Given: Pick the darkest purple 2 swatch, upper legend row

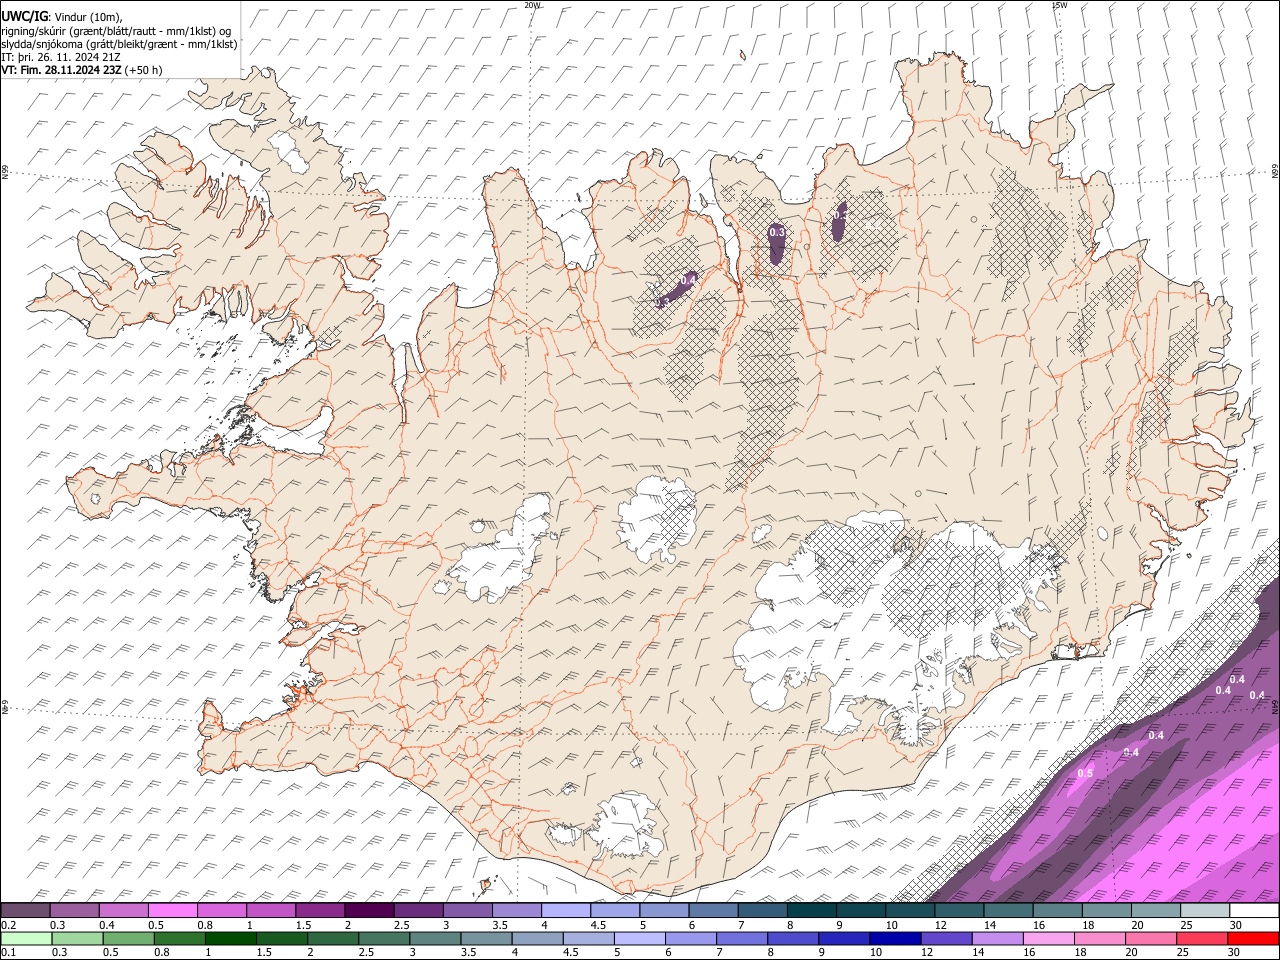Looking at the screenshot, I should (369, 911).
